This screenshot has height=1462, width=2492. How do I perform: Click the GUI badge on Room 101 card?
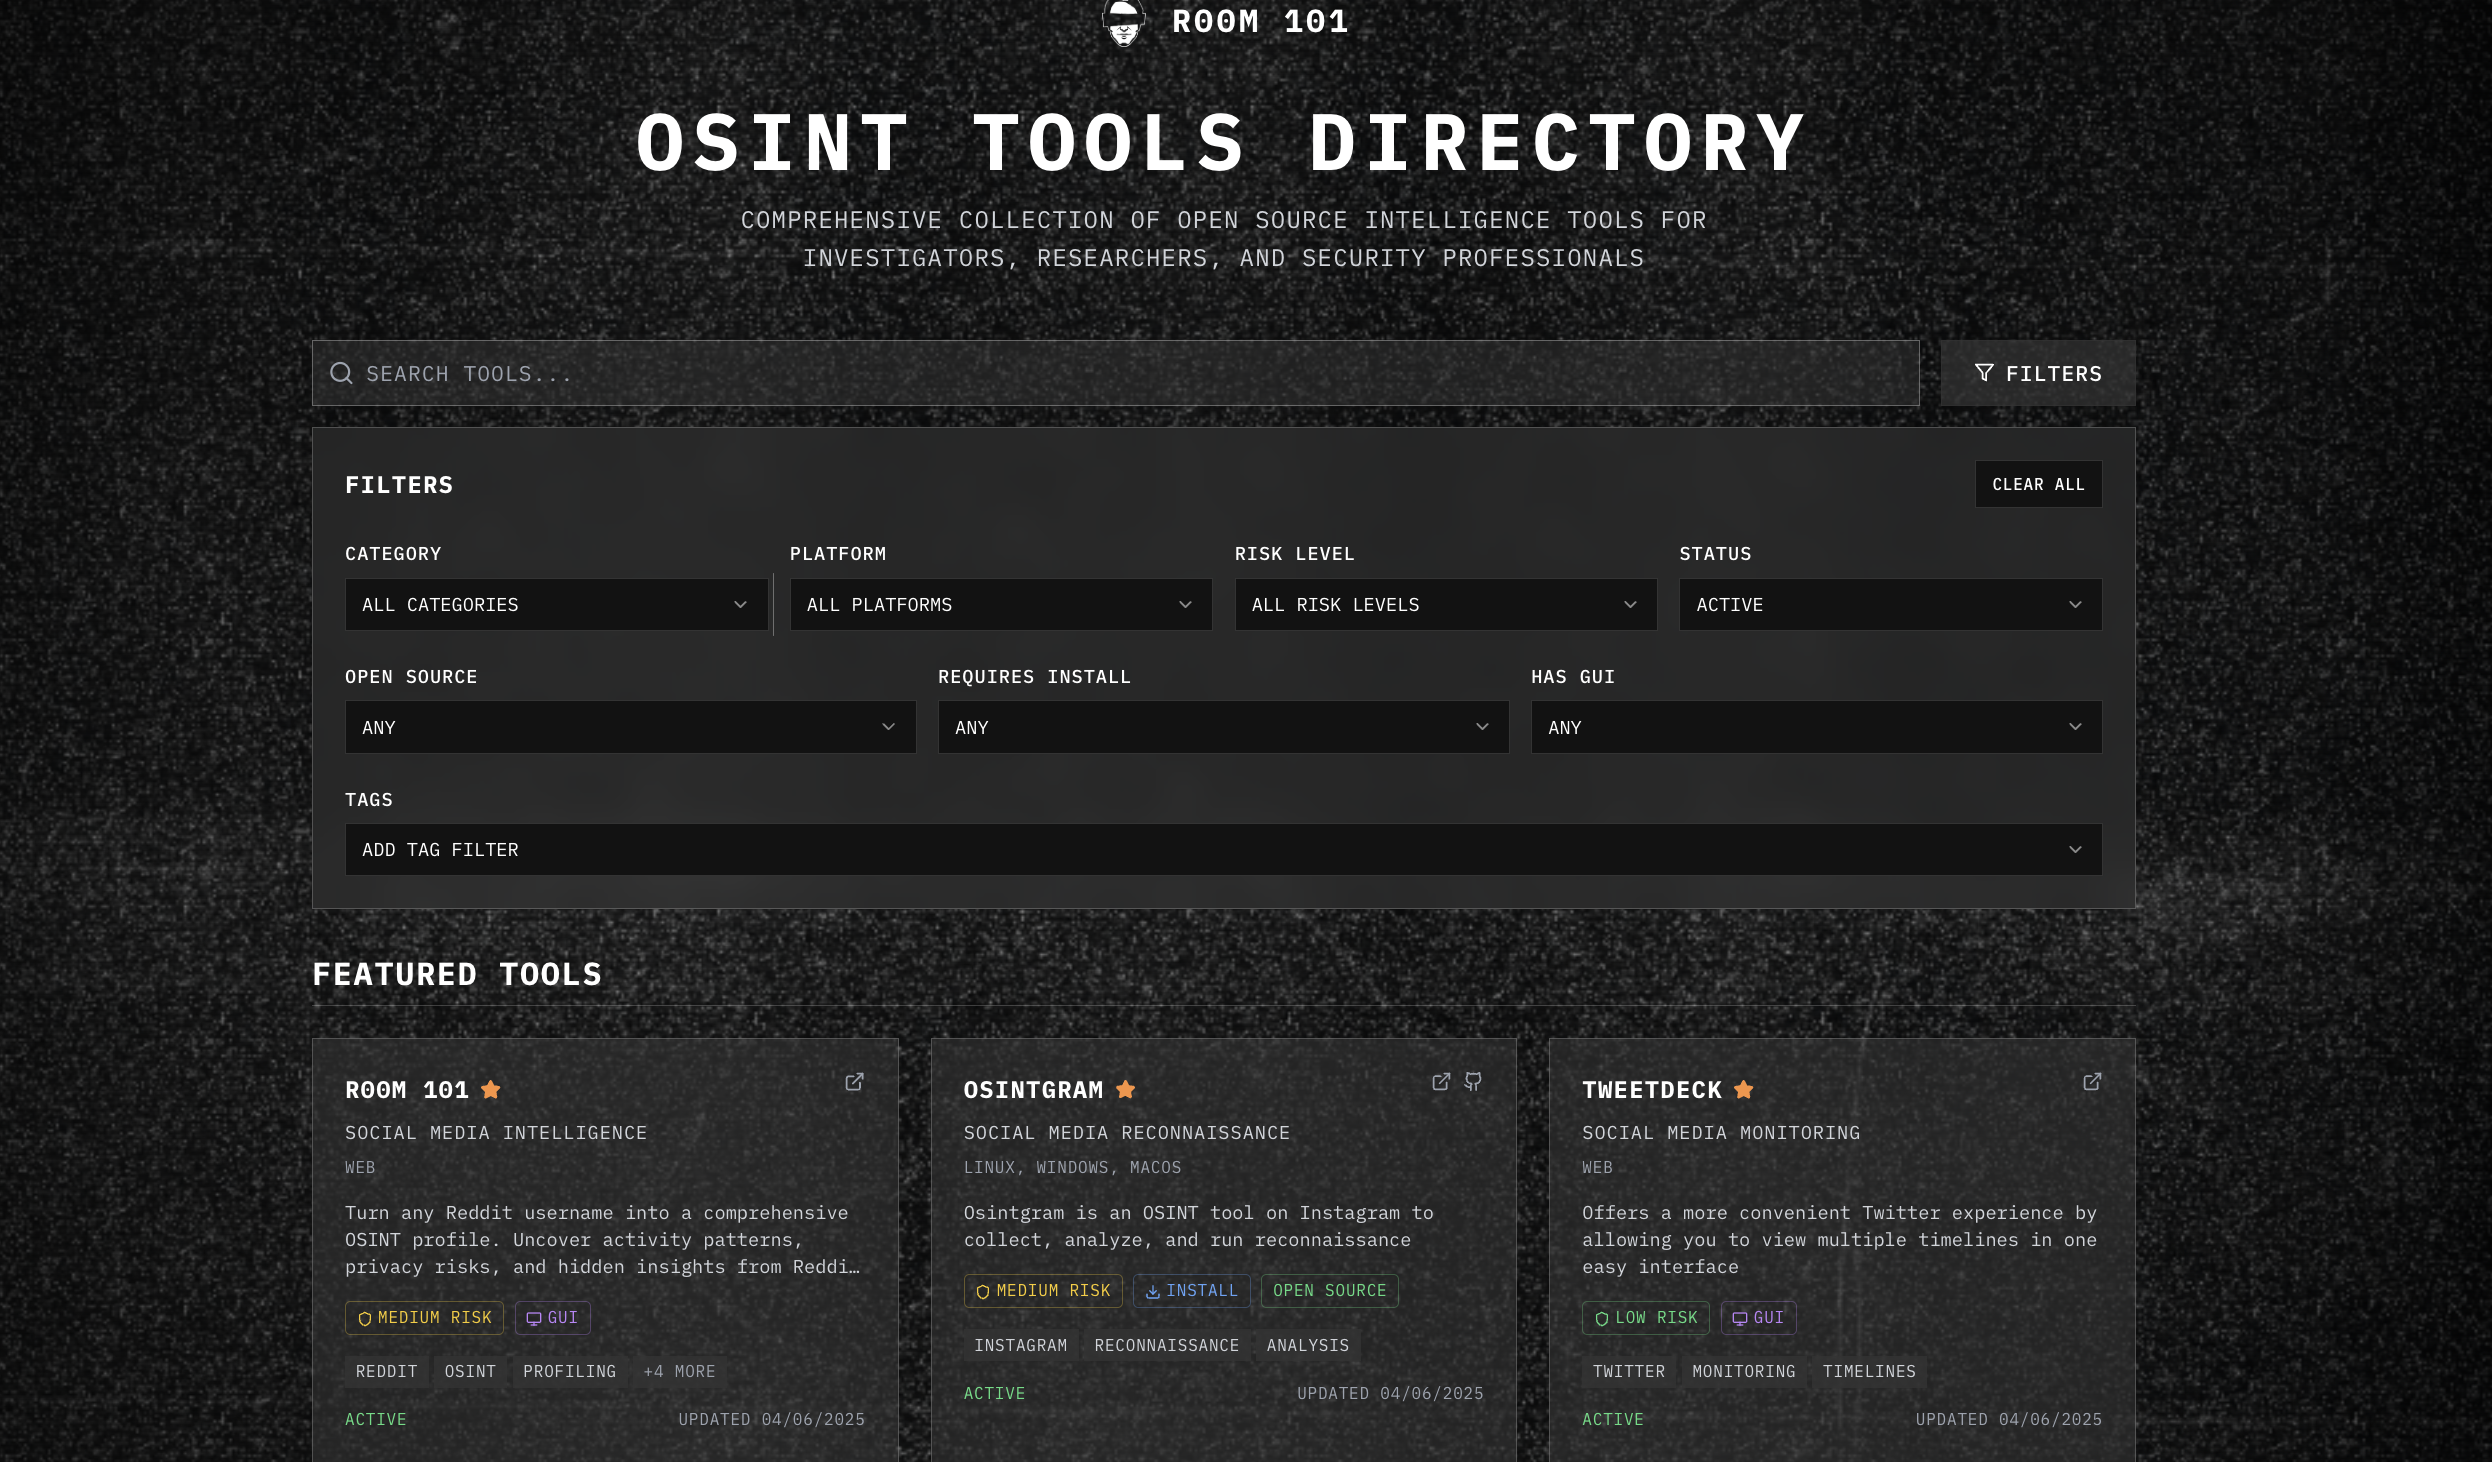point(553,1318)
